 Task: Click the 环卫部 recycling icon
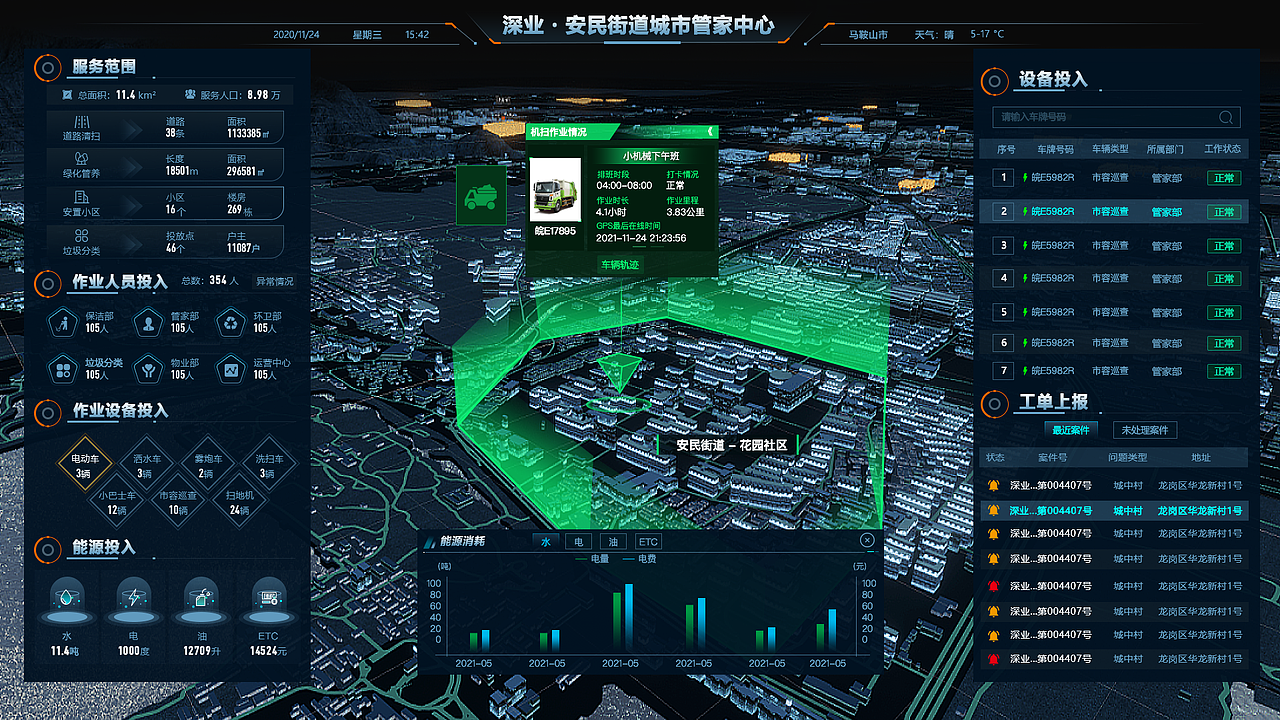coord(232,323)
